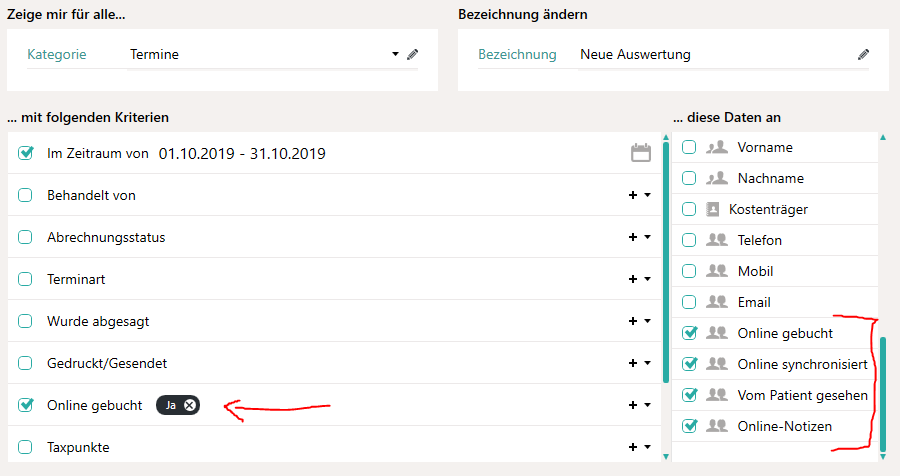900x476 pixels.
Task: Expand the Gedruckt/Gesendet dropdown arrow
Action: pyautogui.click(x=647, y=363)
